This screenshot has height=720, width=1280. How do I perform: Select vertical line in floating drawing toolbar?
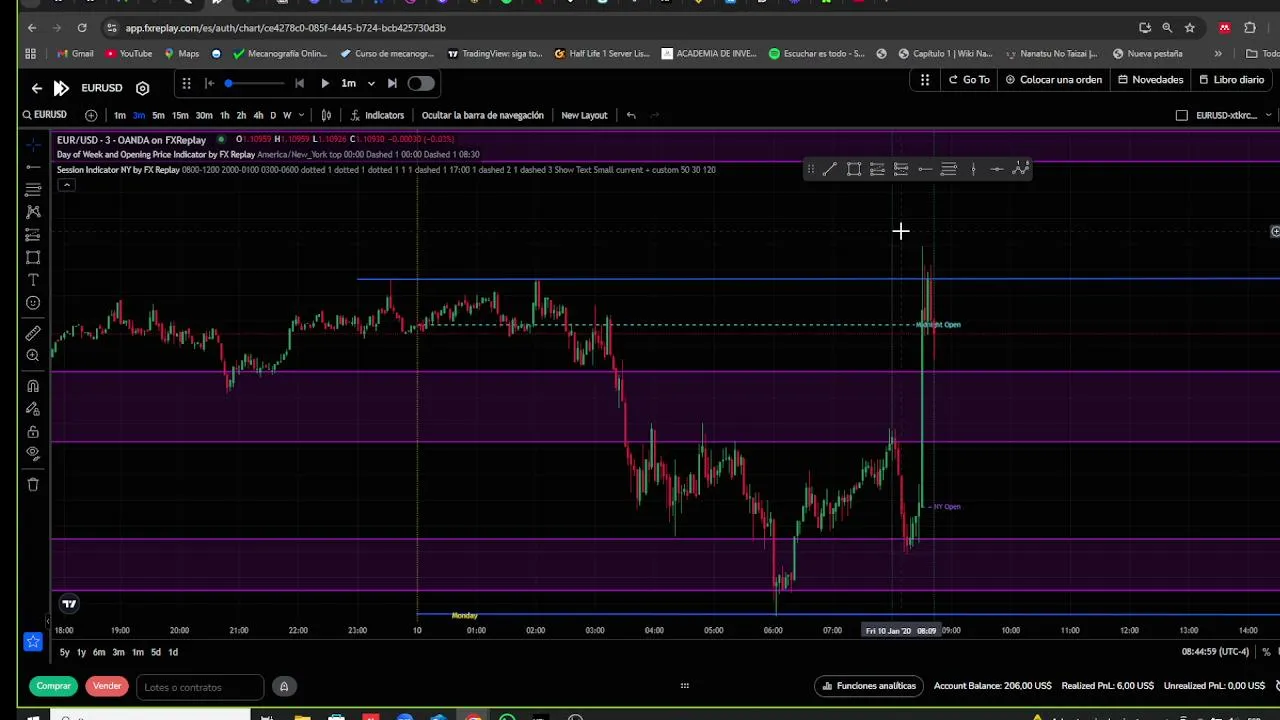click(x=973, y=169)
